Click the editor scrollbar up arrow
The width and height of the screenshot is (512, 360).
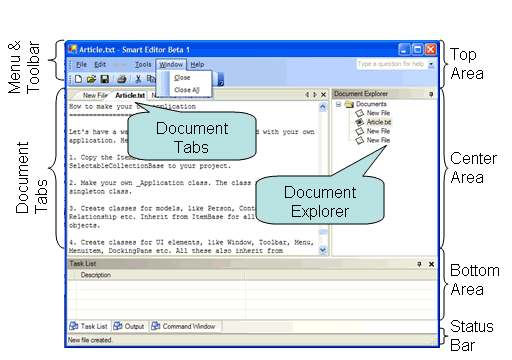point(323,107)
